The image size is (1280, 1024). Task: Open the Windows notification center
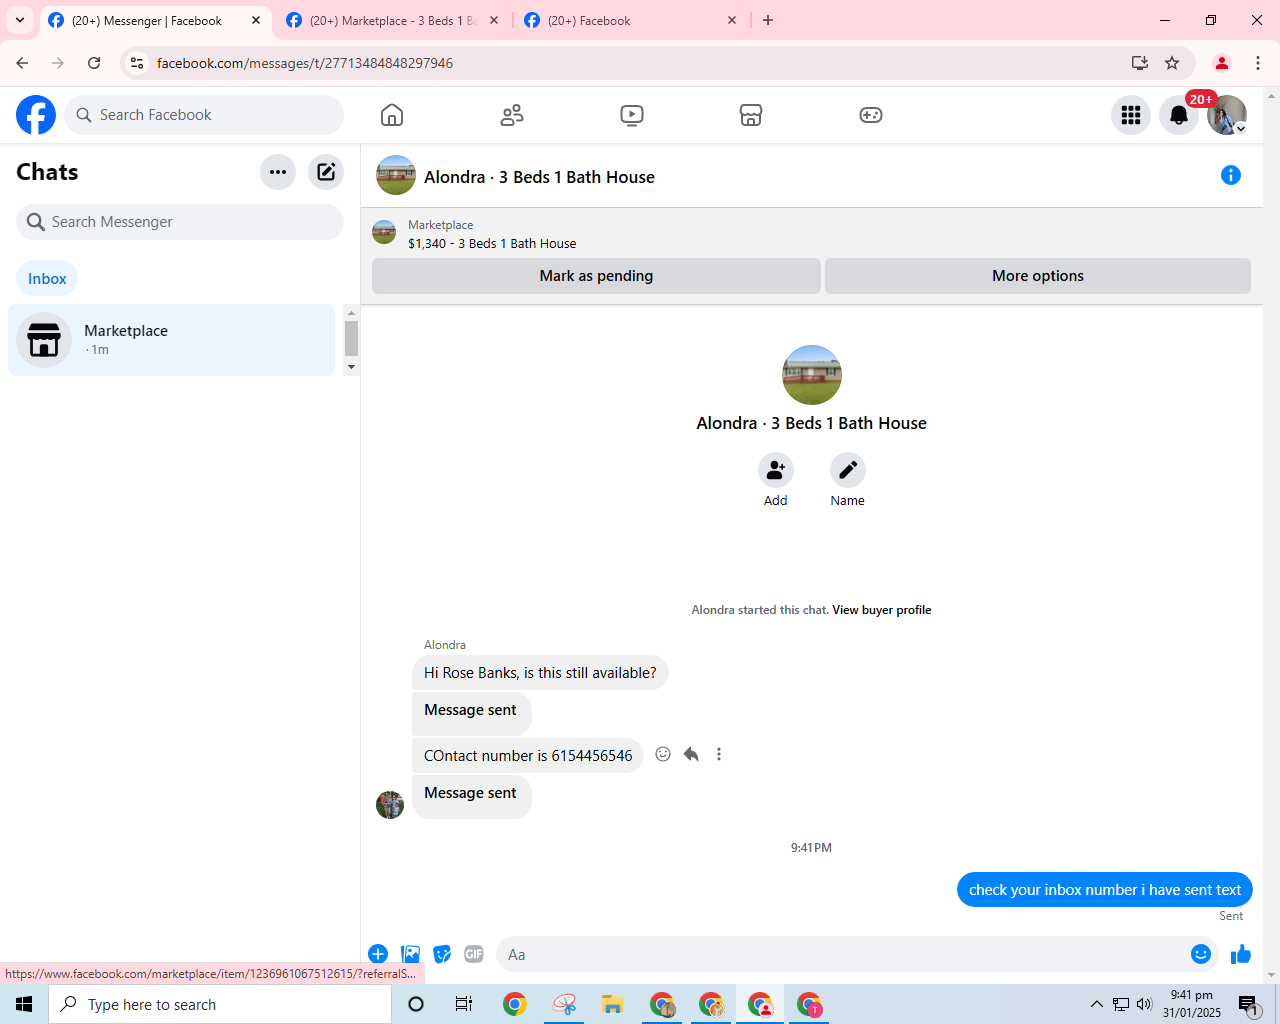pyautogui.click(x=1248, y=1004)
